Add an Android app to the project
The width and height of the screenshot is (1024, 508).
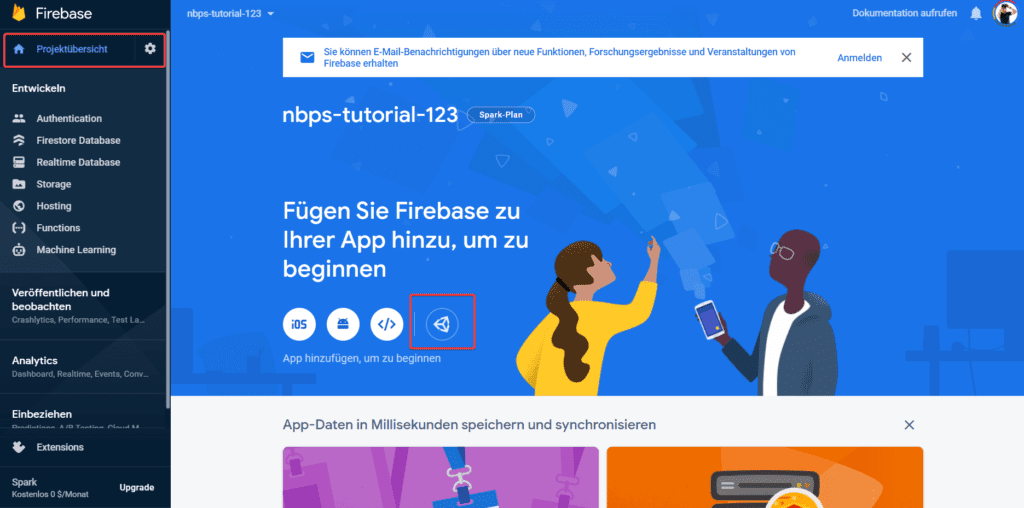[x=343, y=324]
